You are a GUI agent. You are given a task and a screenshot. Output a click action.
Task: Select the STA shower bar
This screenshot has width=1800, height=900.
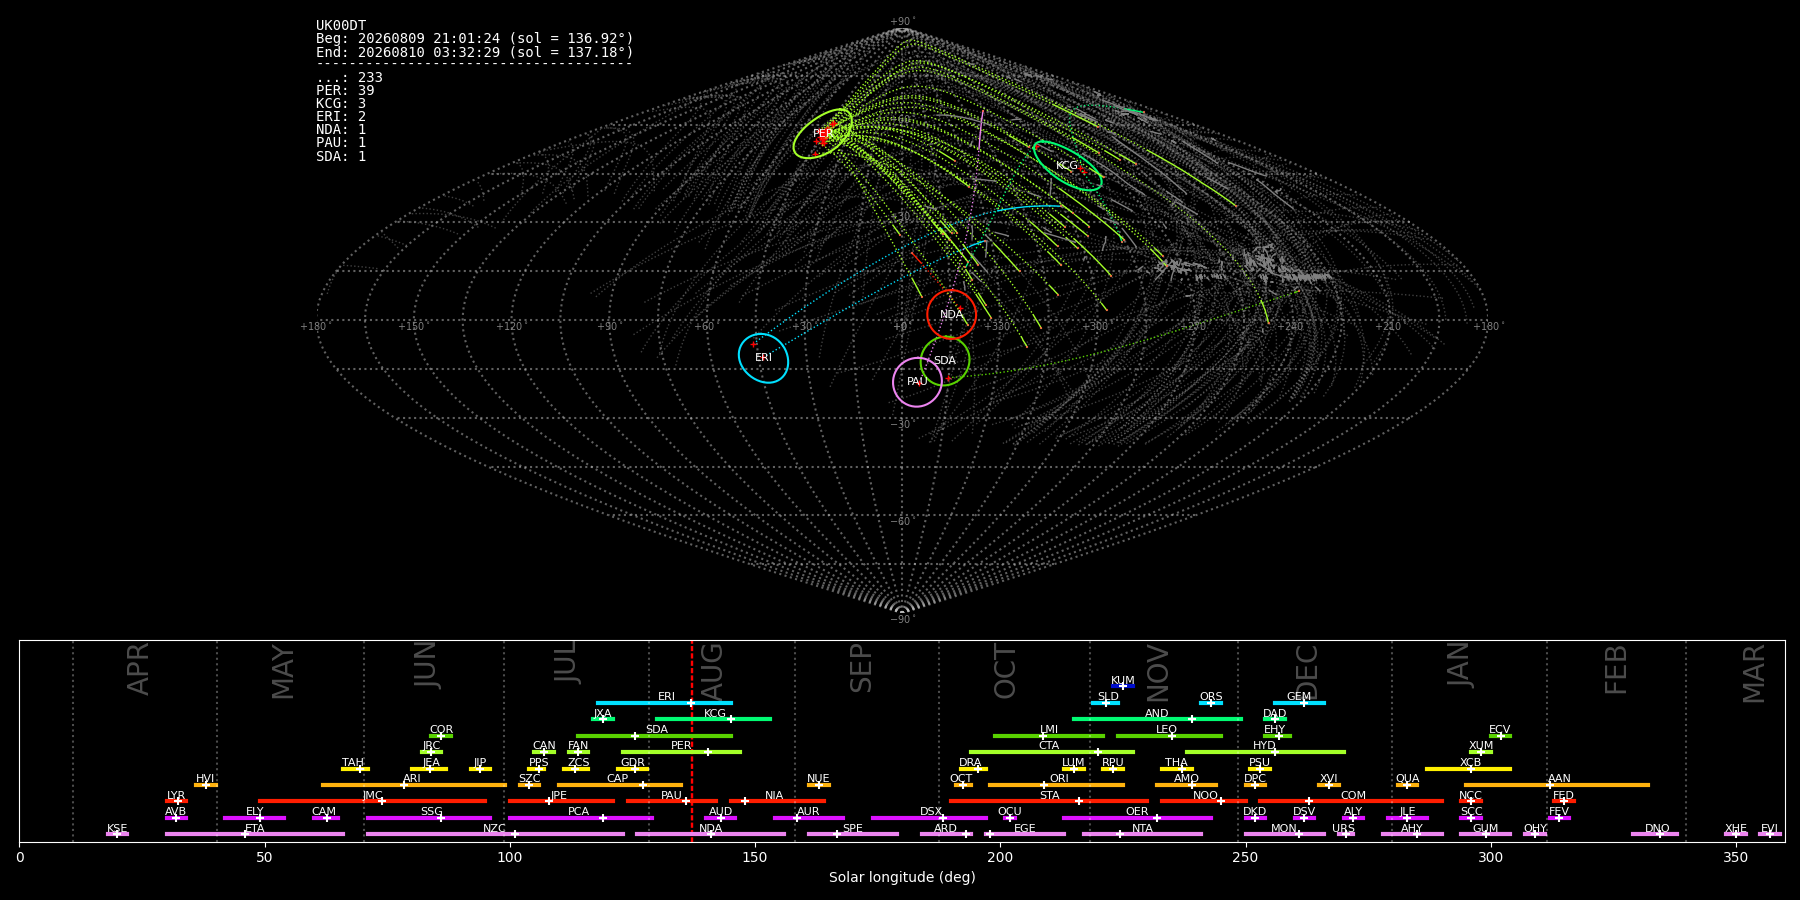[x=1049, y=801]
